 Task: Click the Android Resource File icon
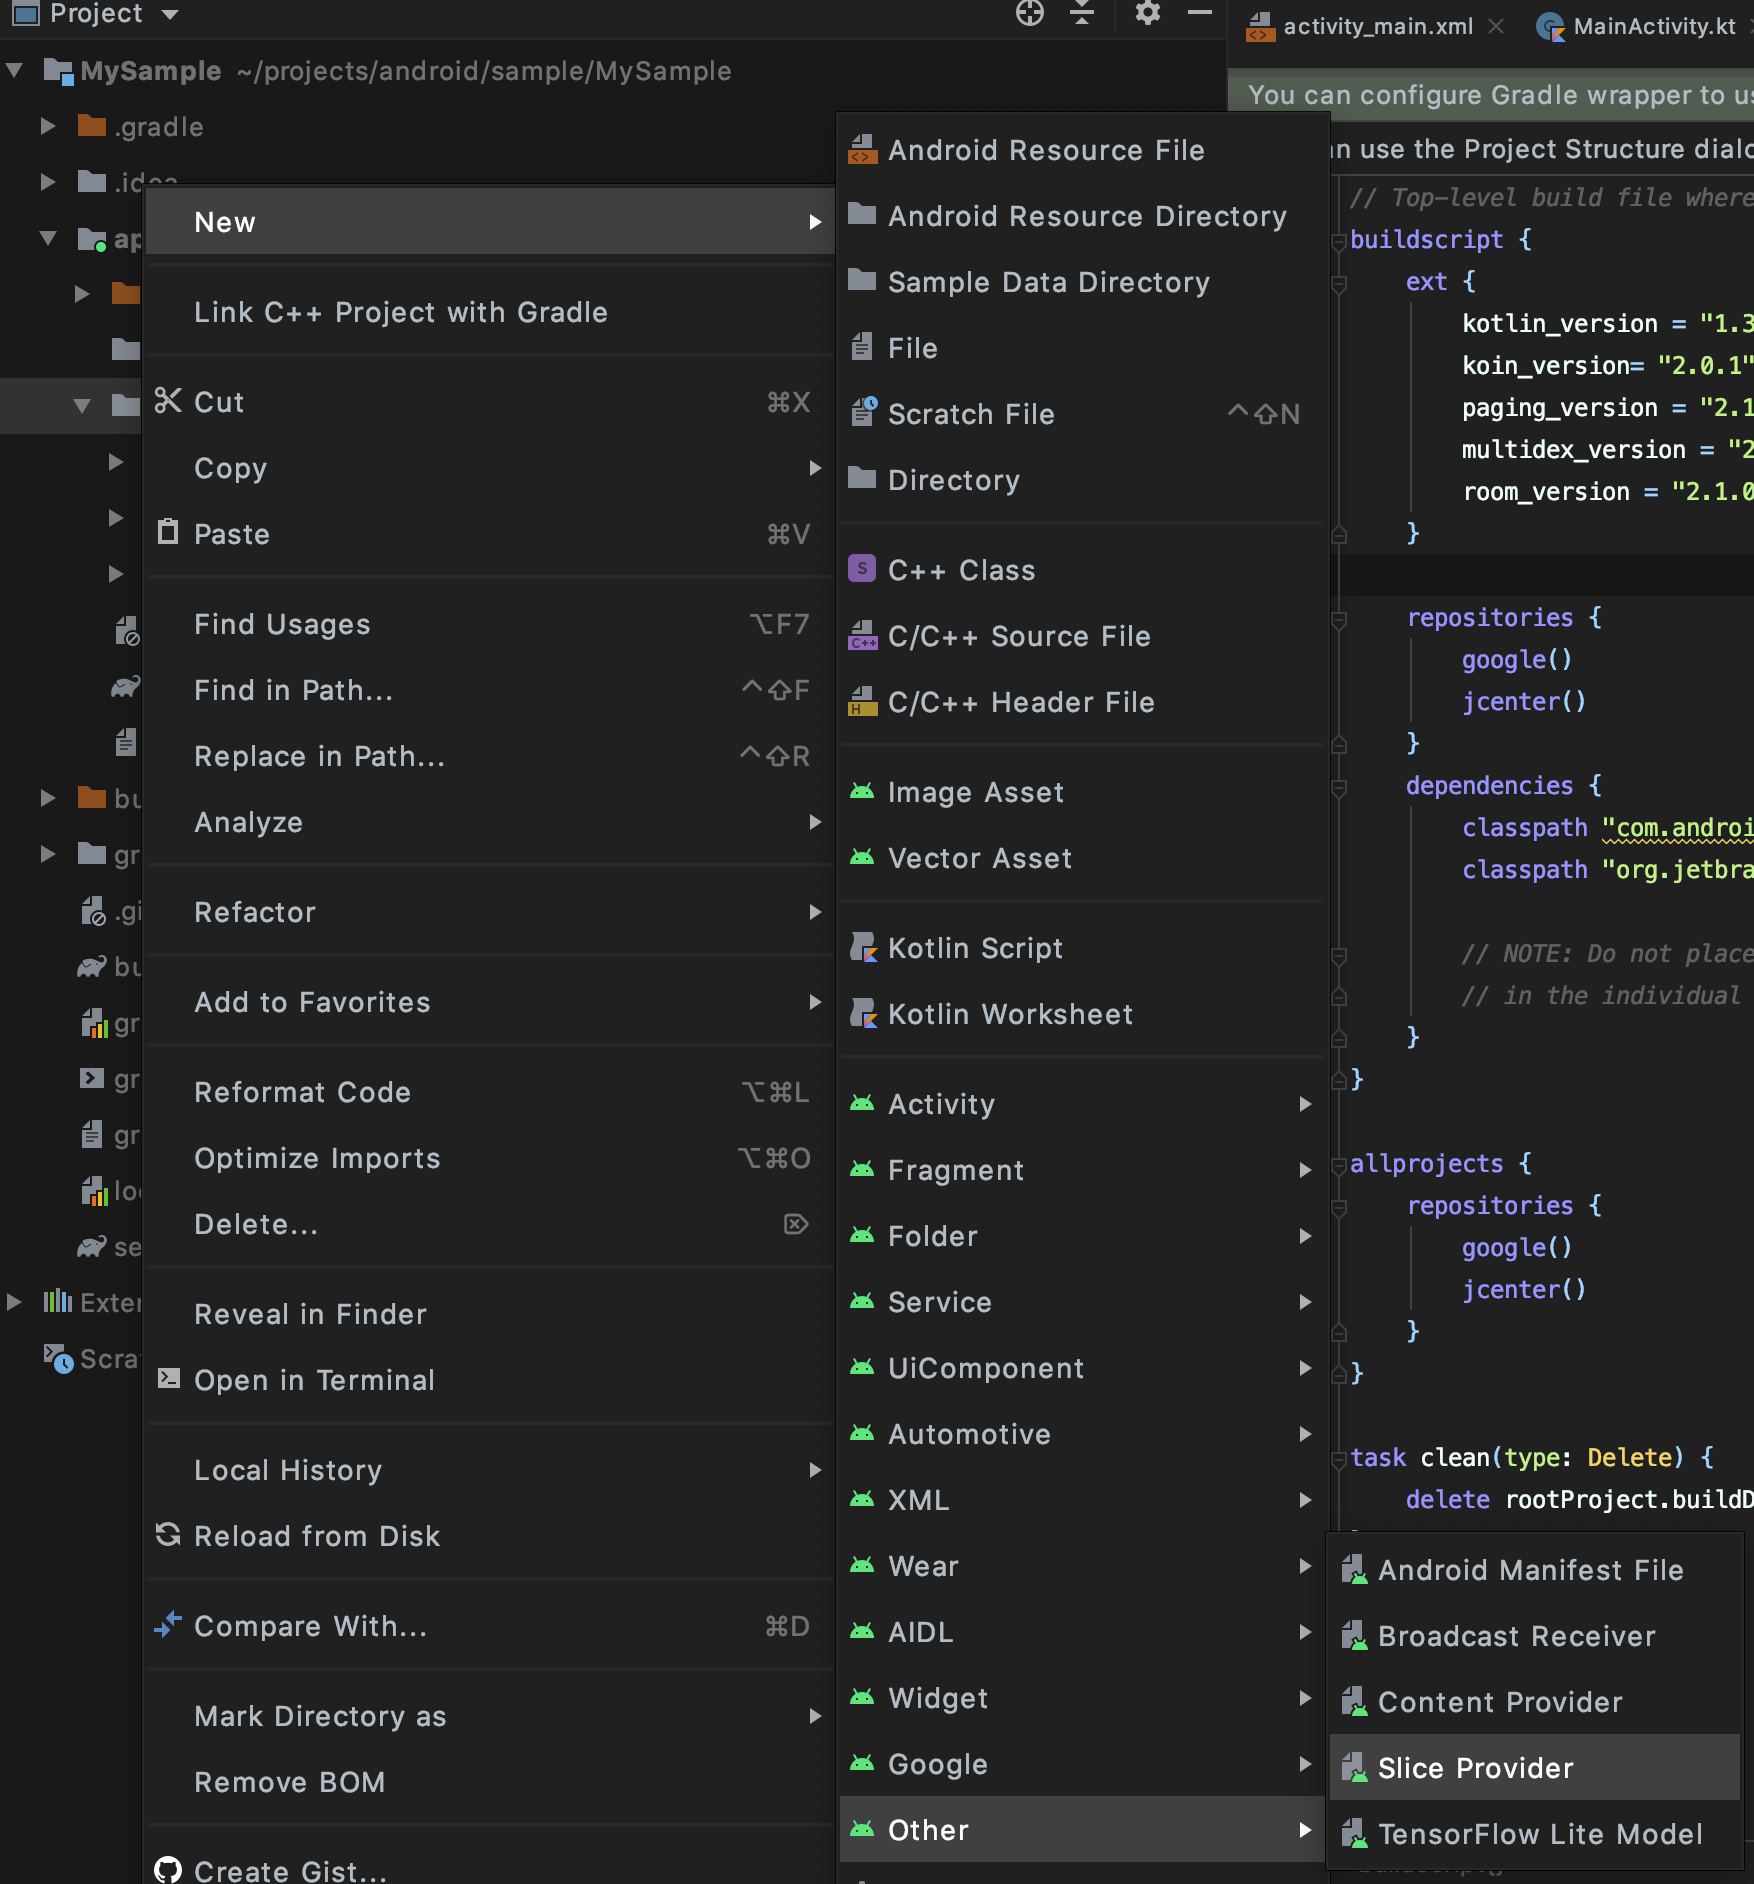click(x=862, y=150)
